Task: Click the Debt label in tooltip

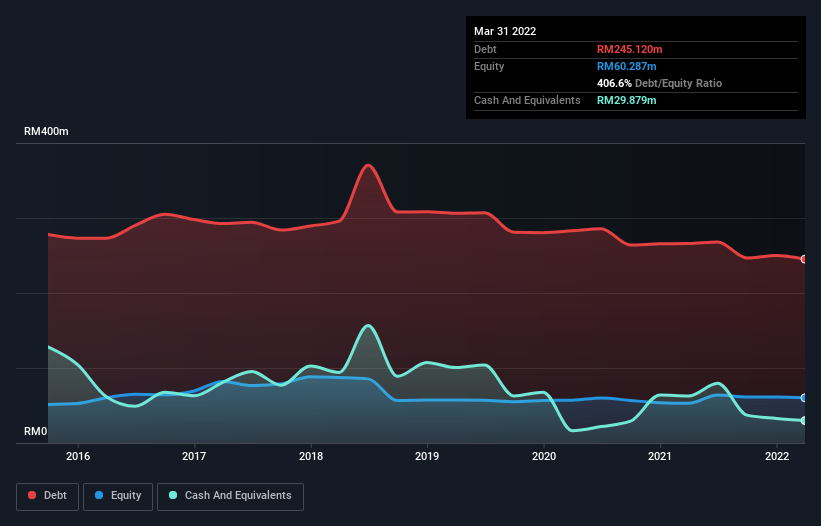Action: coord(485,49)
